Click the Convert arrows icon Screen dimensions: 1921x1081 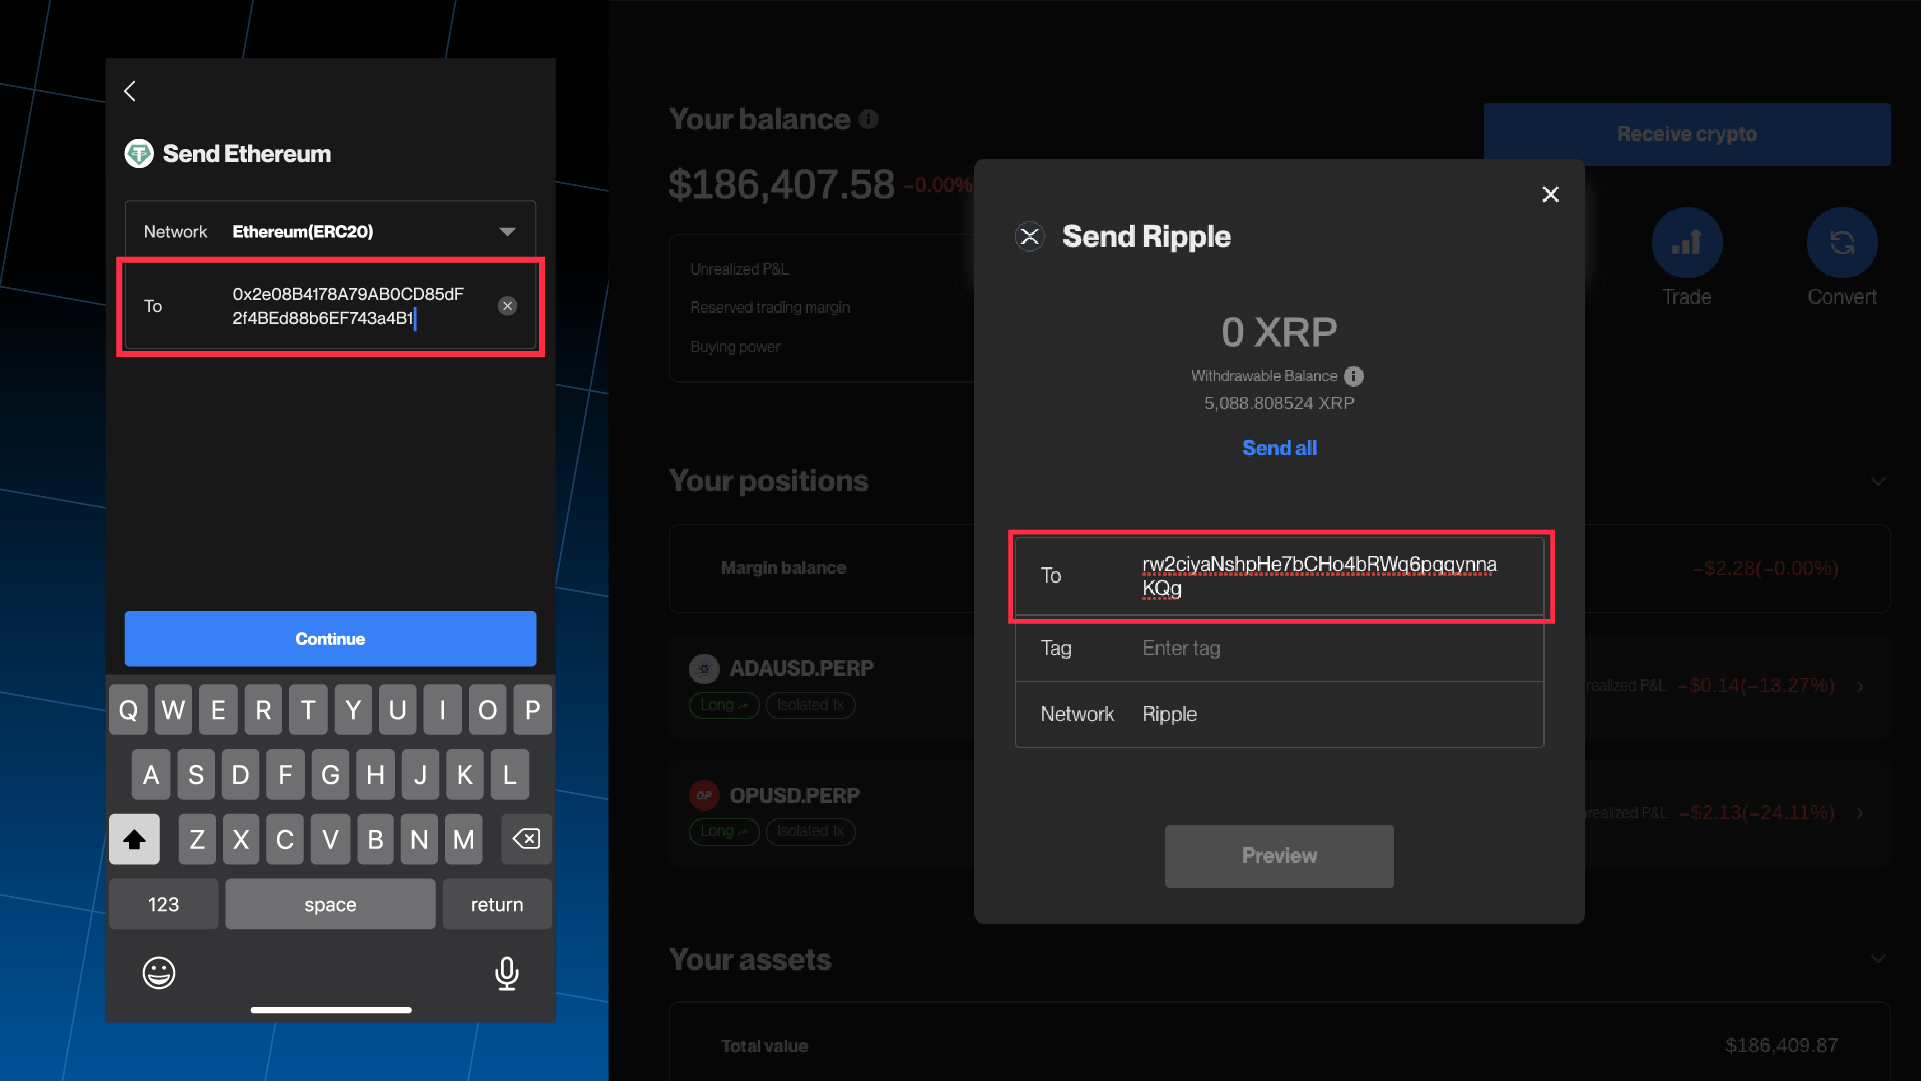click(x=1842, y=242)
